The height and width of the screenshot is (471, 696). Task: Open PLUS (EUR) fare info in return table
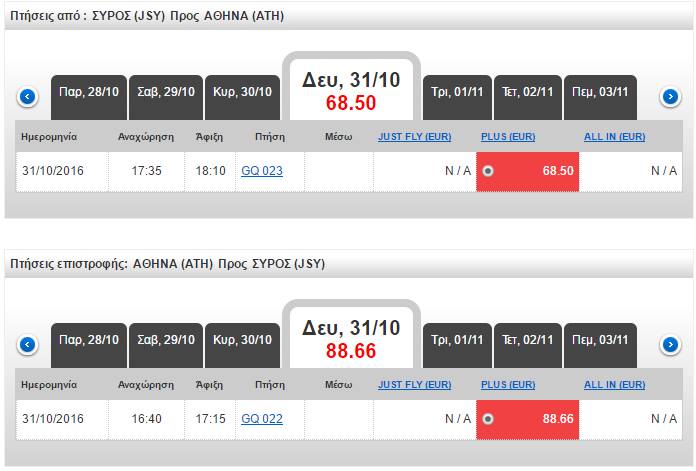[x=506, y=383]
